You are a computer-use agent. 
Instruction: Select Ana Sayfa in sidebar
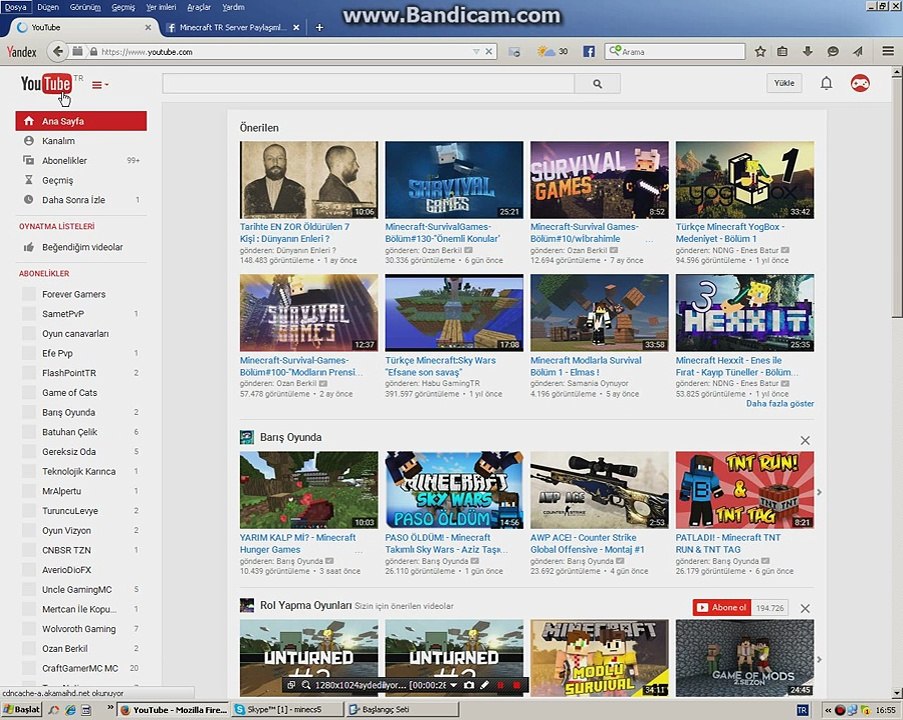pos(81,121)
